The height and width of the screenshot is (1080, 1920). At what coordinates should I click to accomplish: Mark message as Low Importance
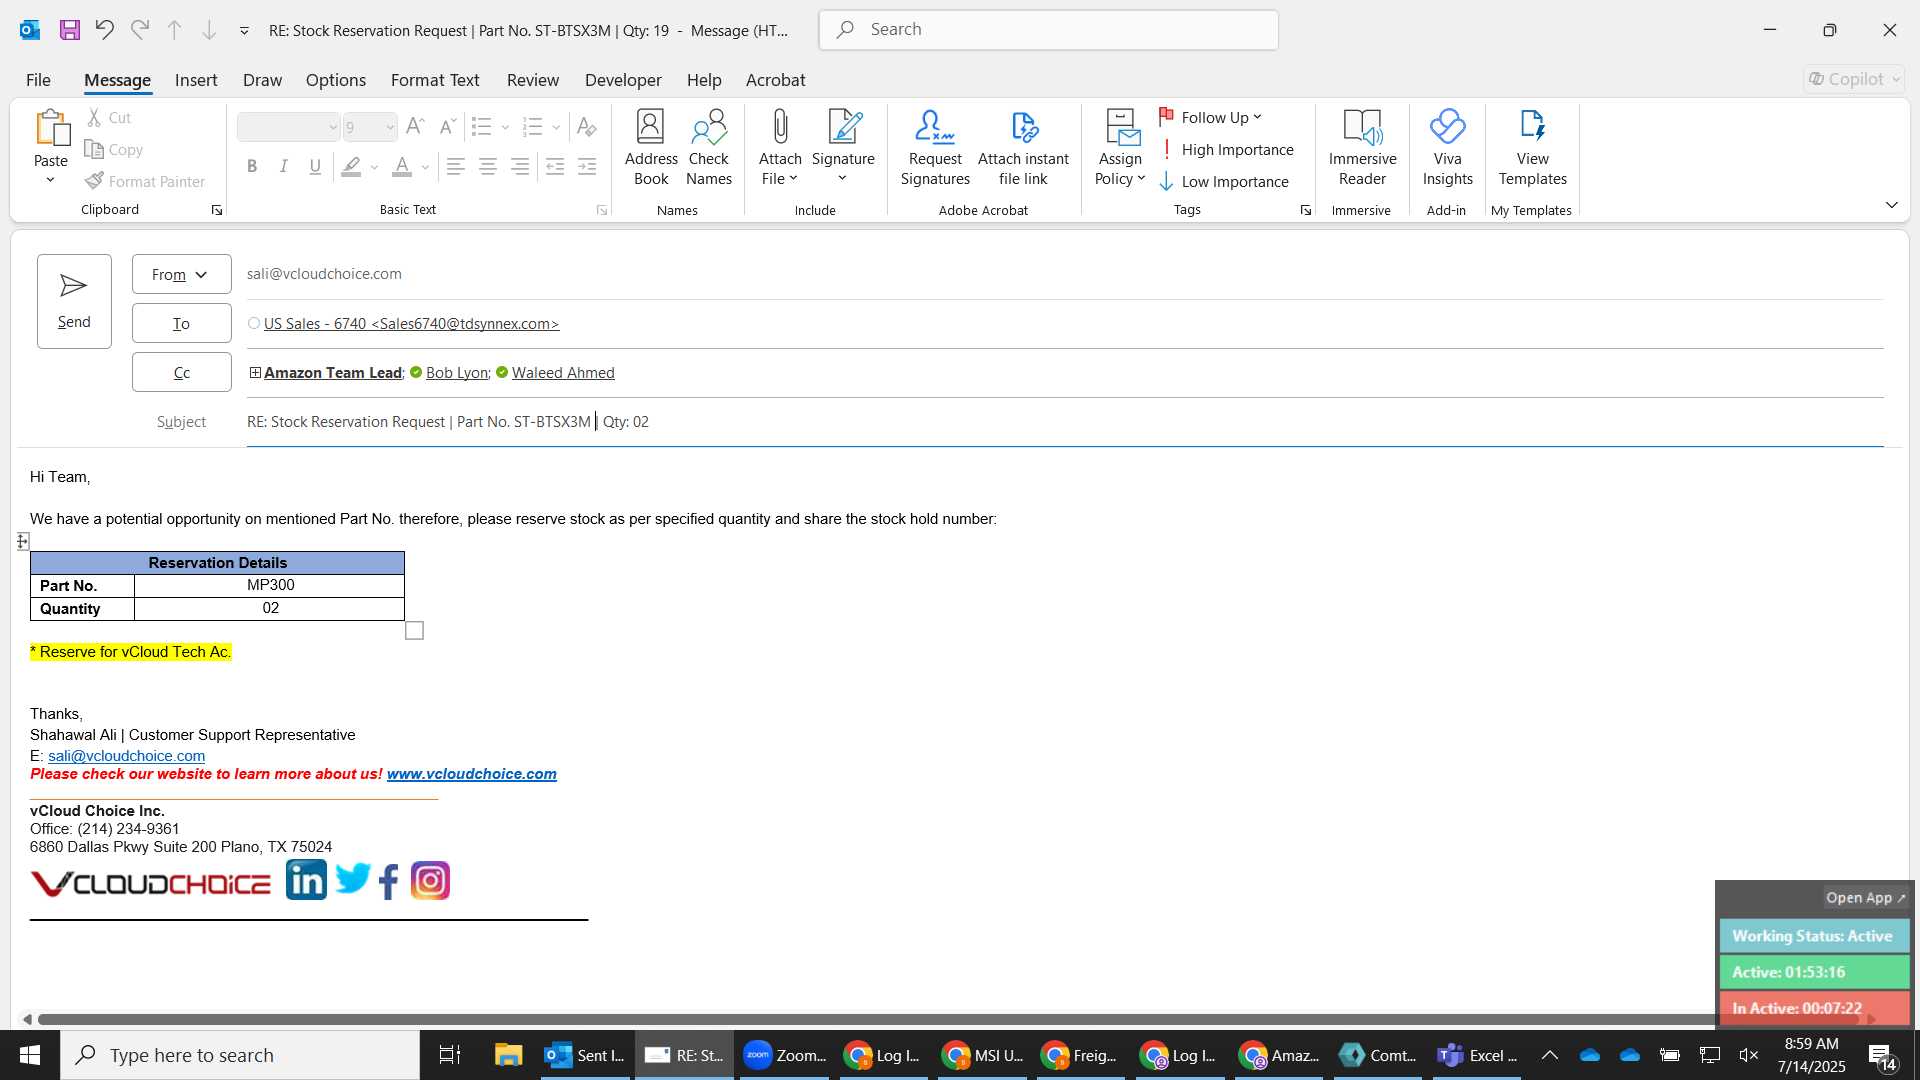pyautogui.click(x=1224, y=182)
